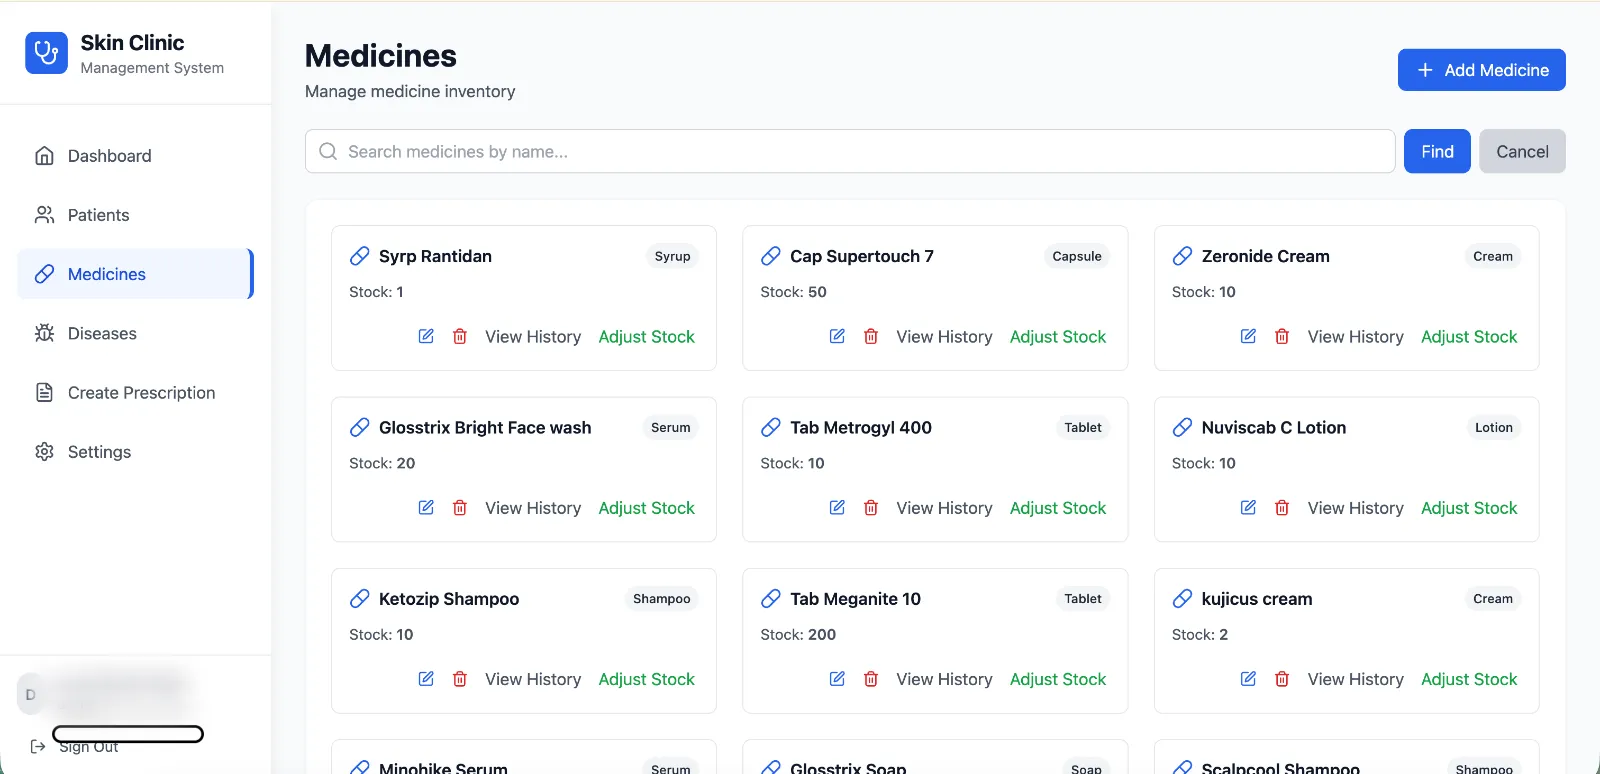Open Create Prescription from sidebar
The height and width of the screenshot is (774, 1600).
(141, 393)
